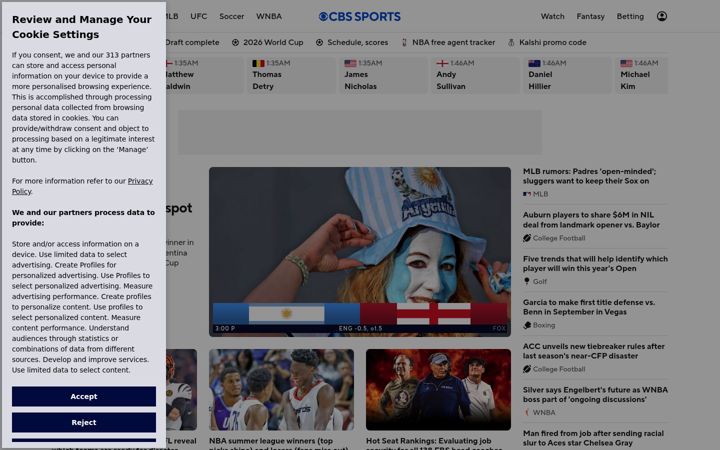Screen dimensions: 720x450
Task: Read Five trends Open winner headline
Action: [x=595, y=263]
